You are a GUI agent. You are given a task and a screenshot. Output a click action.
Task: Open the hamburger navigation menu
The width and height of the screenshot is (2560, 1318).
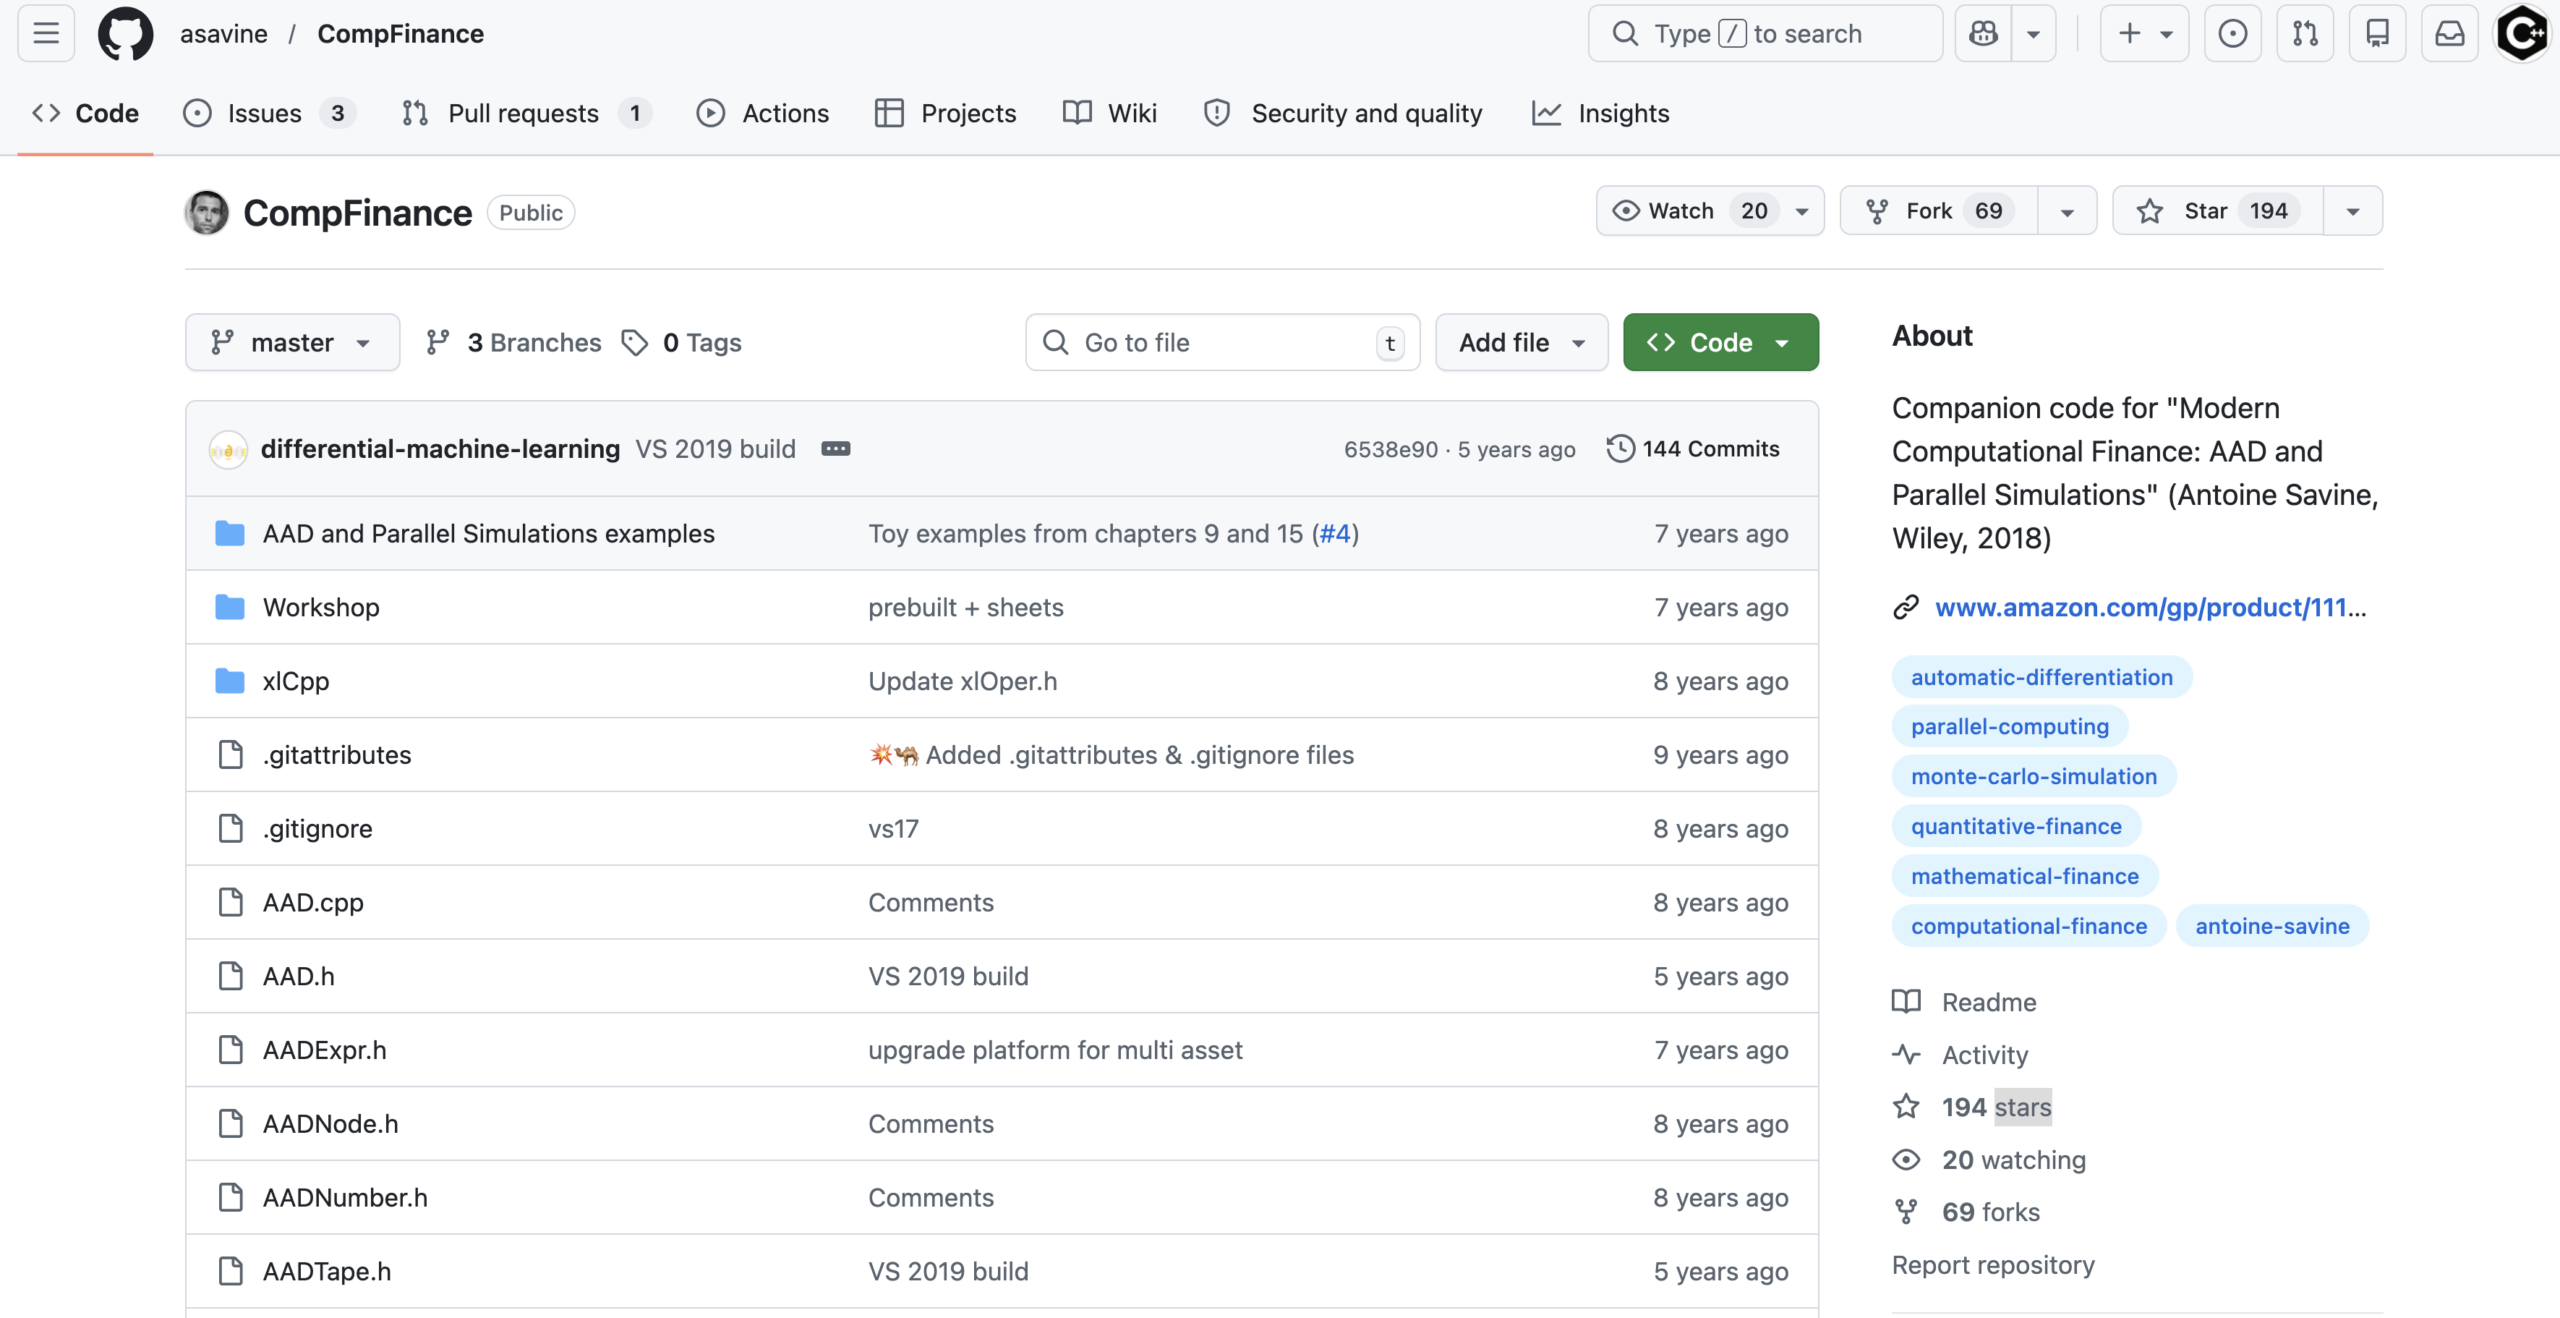[x=46, y=34]
